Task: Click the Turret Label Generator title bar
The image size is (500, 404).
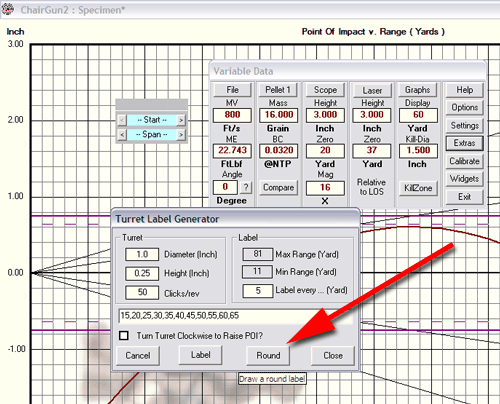Action: (x=235, y=219)
